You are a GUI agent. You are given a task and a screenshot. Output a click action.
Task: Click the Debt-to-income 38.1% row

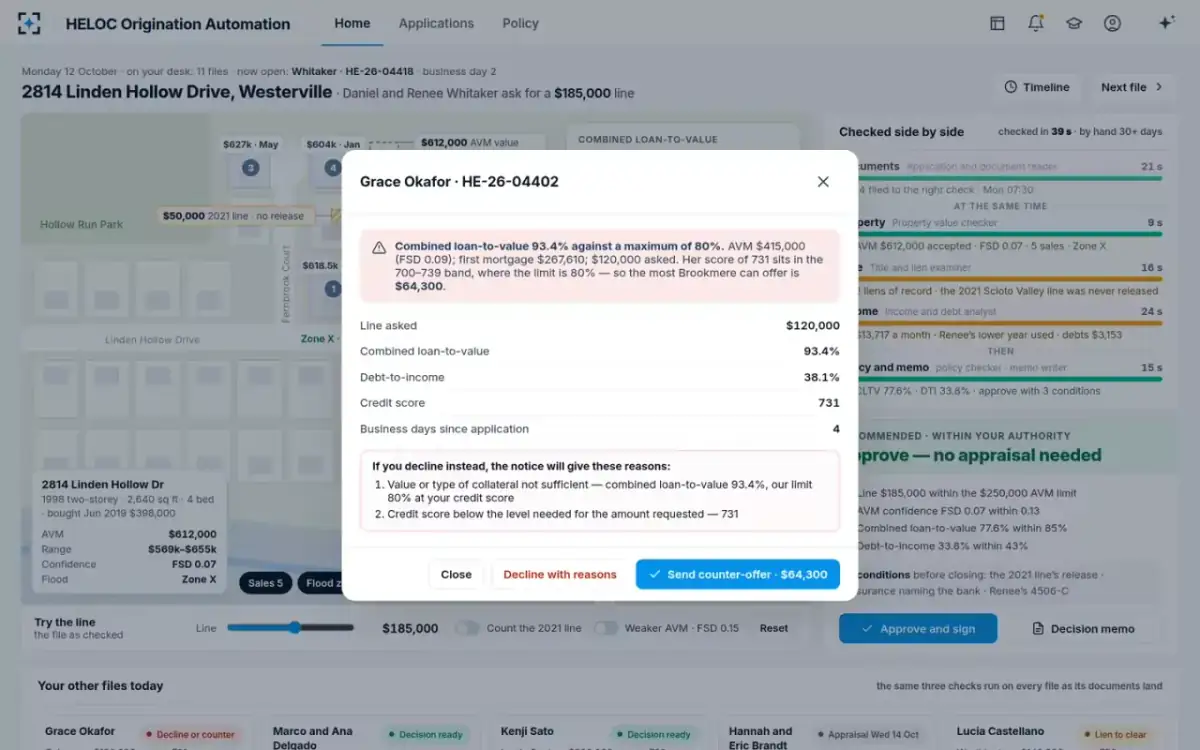pyautogui.click(x=600, y=377)
